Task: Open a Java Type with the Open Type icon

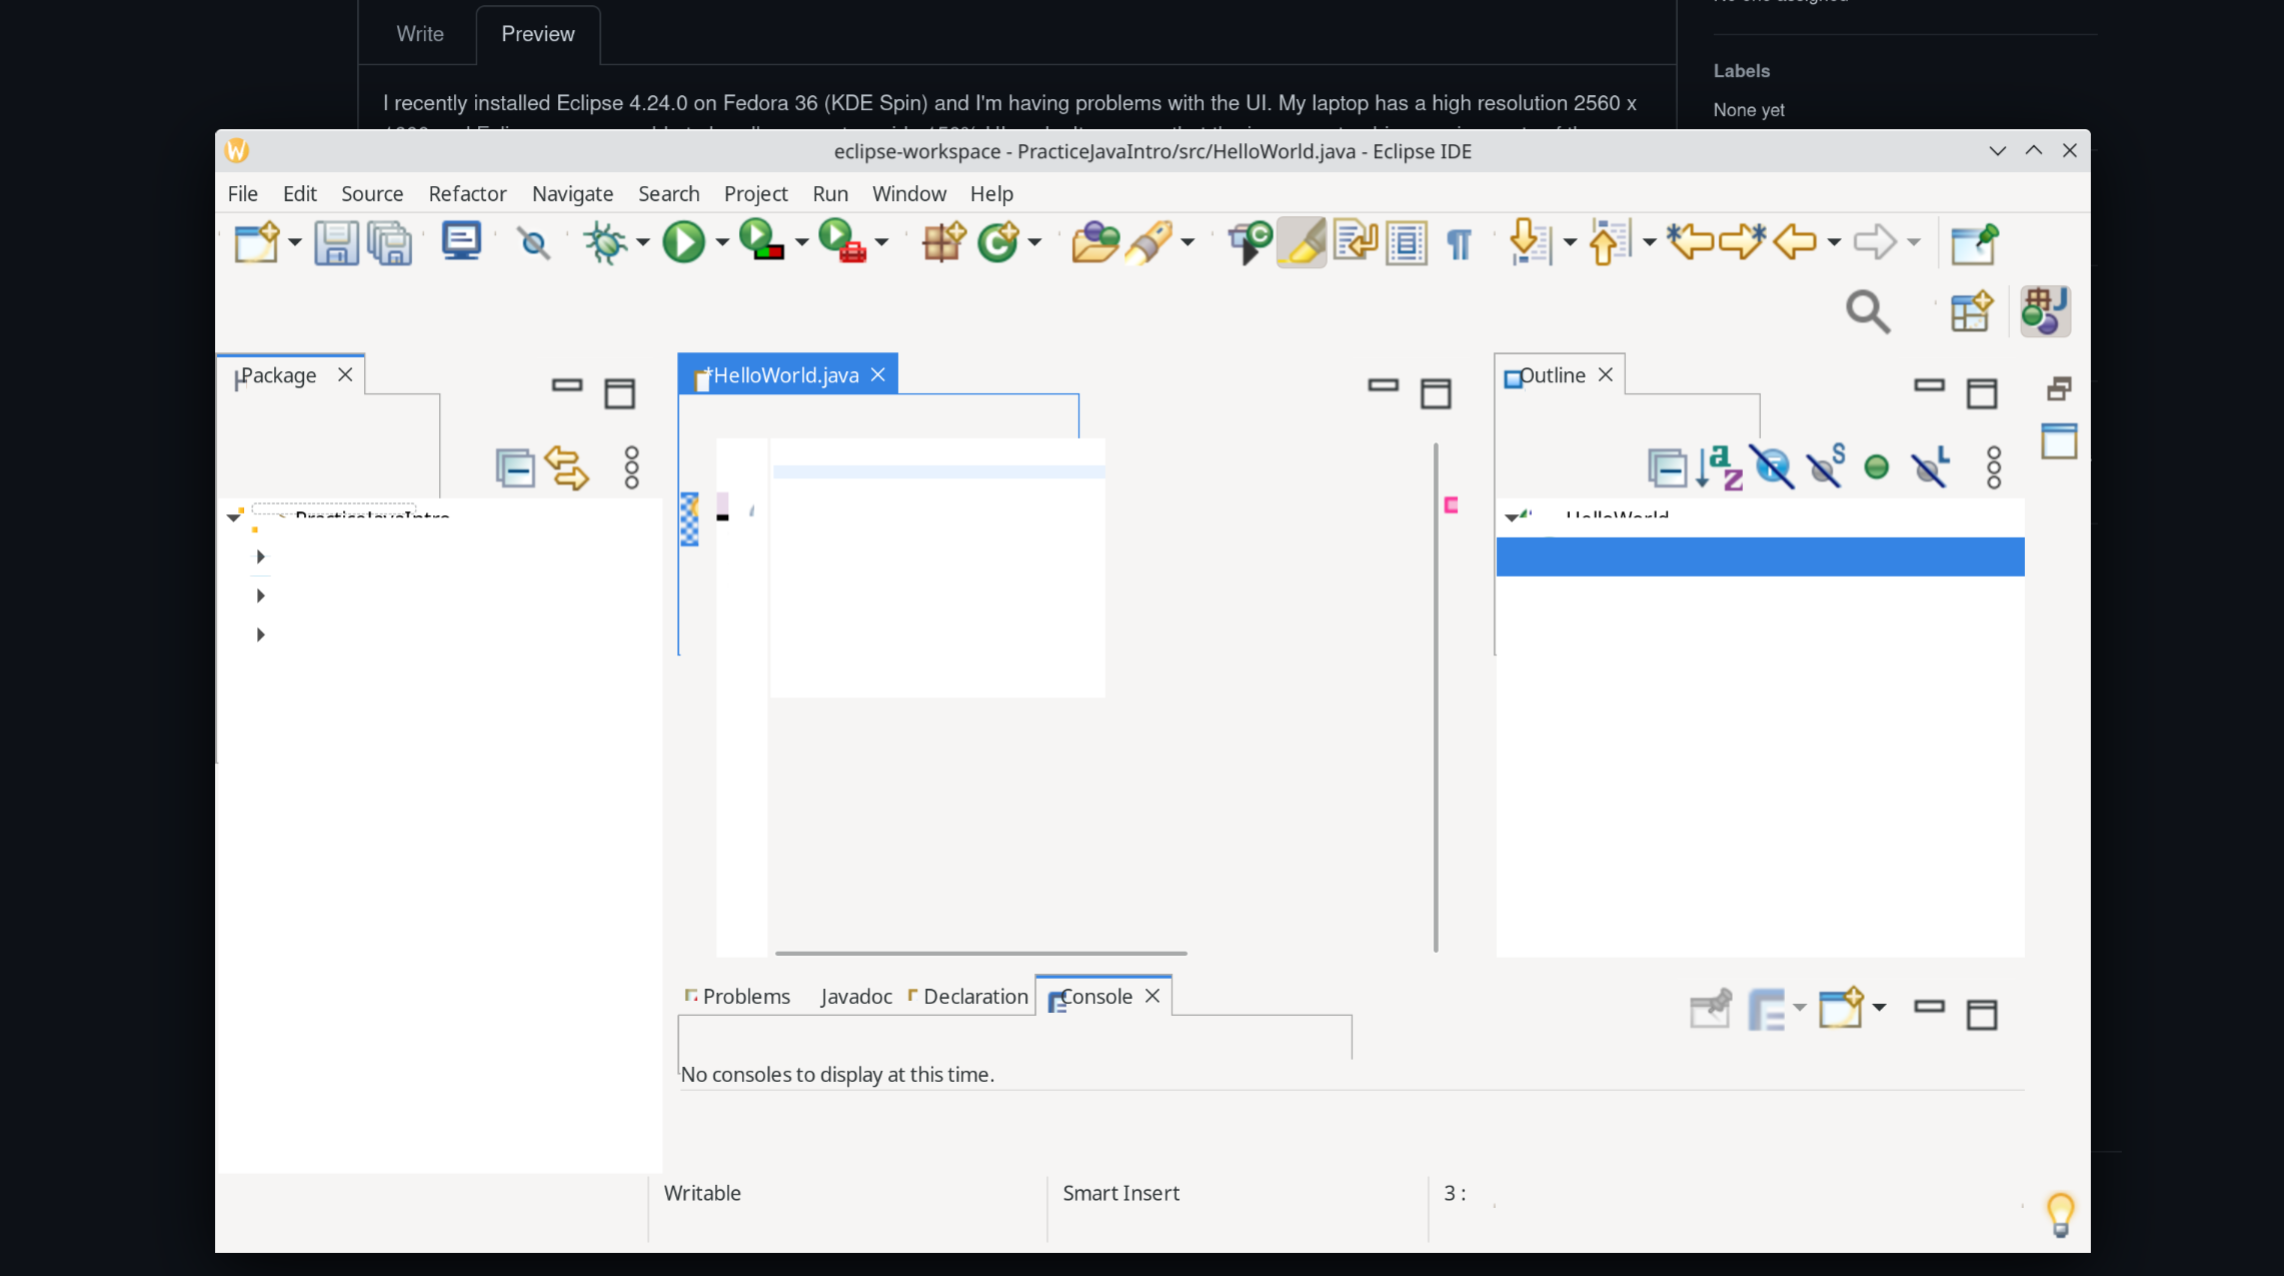Action: 1095,242
